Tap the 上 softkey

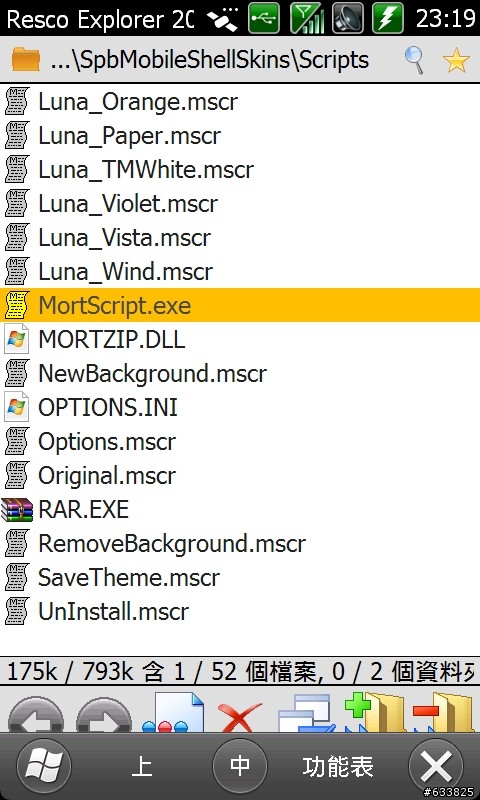click(x=142, y=766)
